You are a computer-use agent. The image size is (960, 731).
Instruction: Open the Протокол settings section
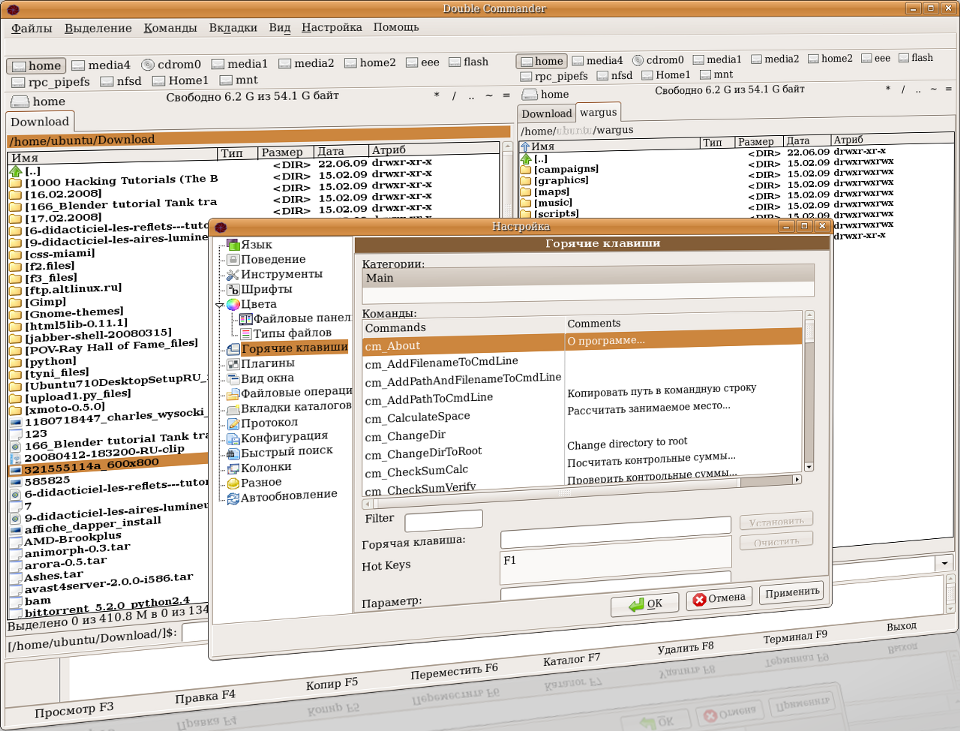click(269, 422)
